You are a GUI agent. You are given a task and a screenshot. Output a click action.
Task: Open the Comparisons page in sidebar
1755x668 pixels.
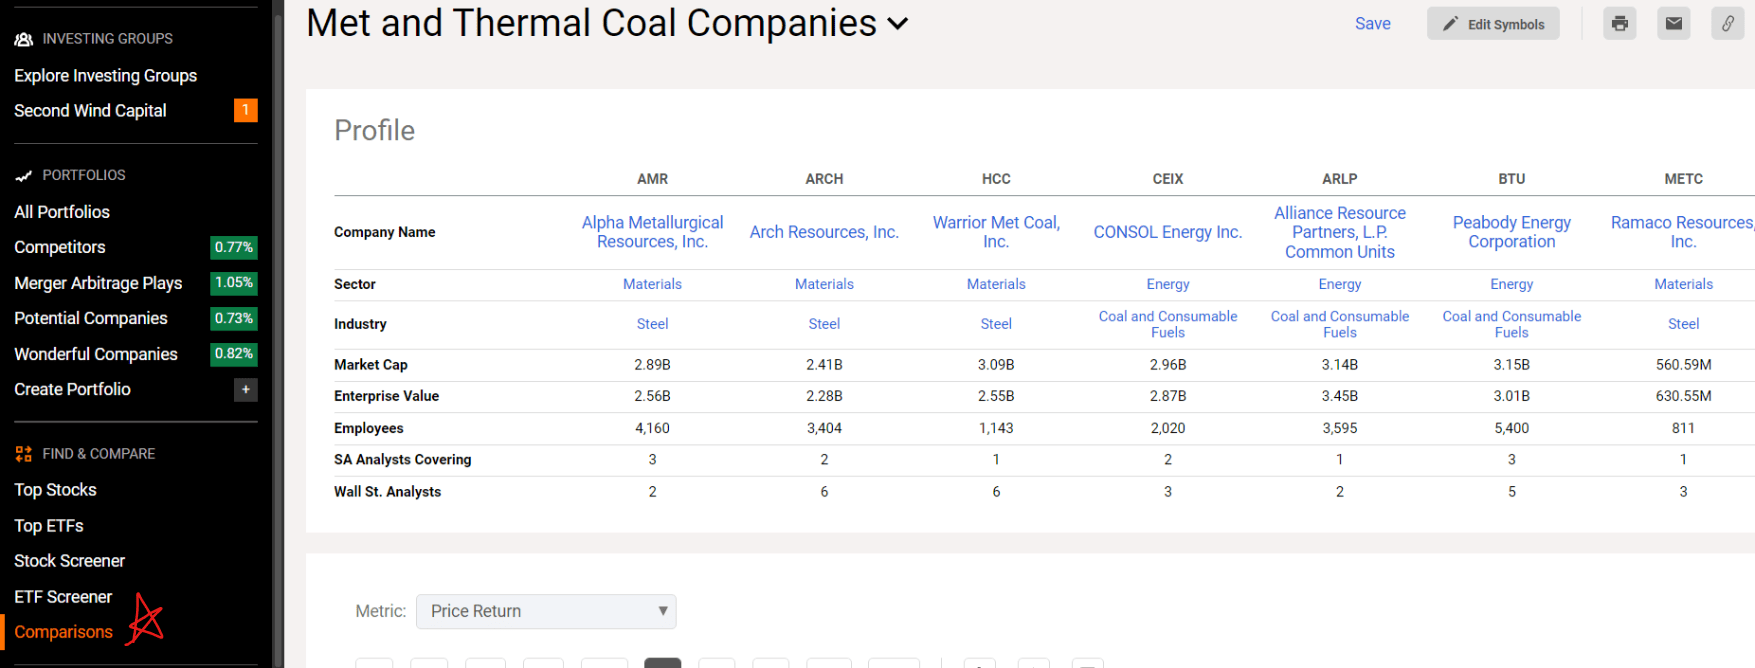(x=63, y=632)
